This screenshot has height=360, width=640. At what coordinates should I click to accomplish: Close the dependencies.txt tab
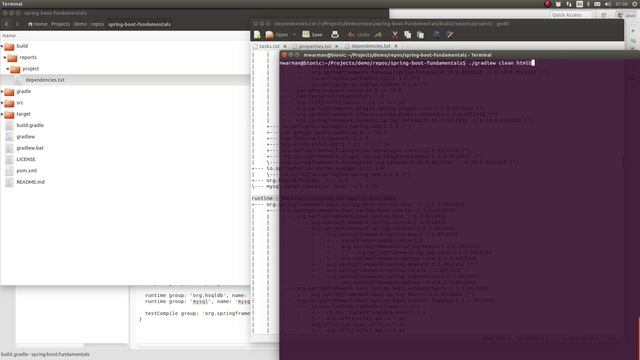coord(396,46)
